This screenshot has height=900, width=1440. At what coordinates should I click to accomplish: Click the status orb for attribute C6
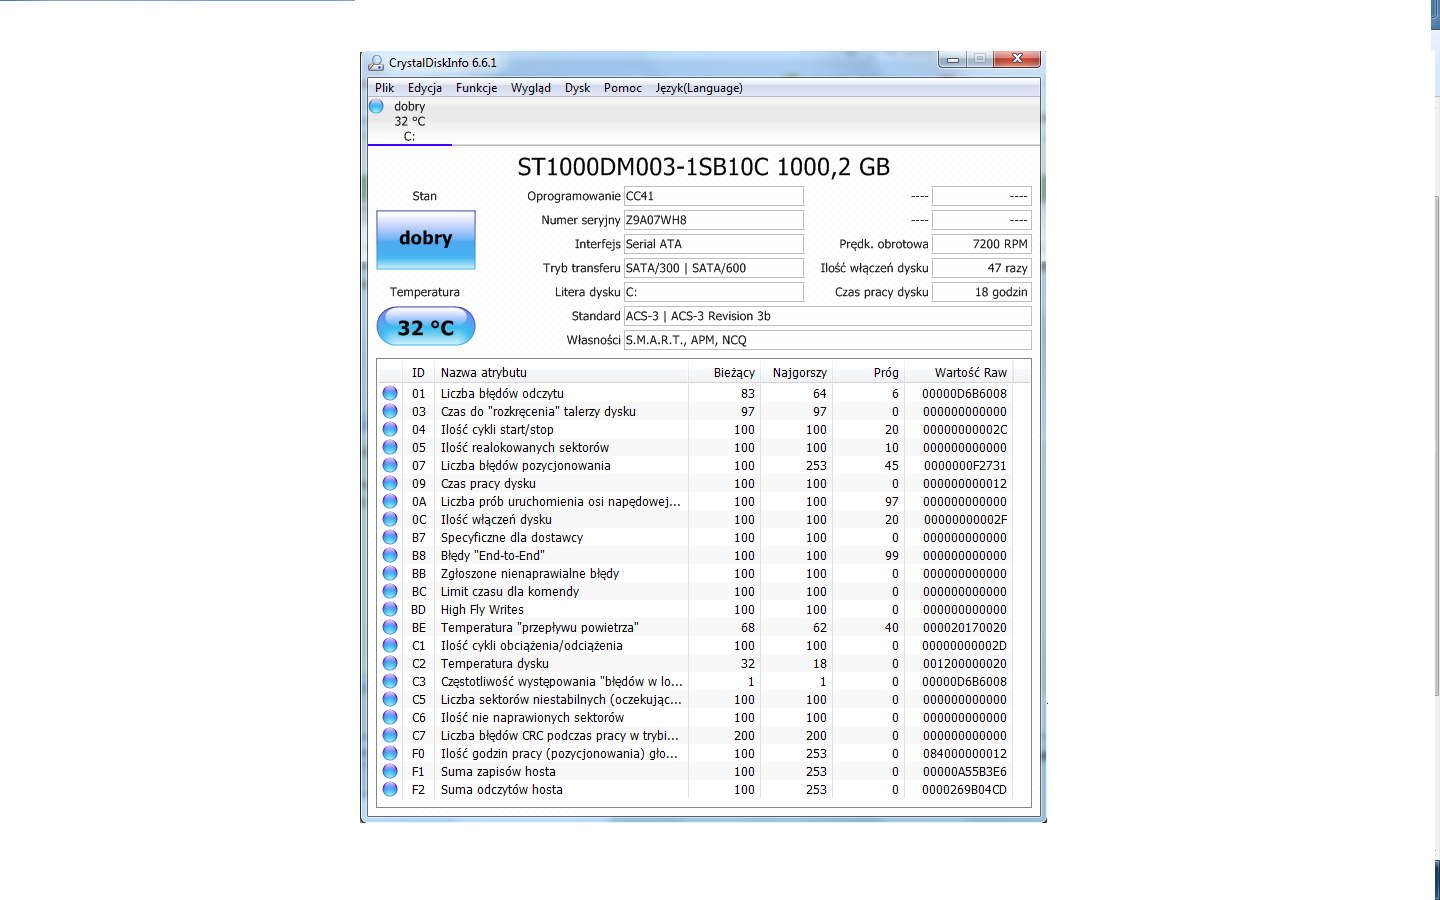click(390, 717)
